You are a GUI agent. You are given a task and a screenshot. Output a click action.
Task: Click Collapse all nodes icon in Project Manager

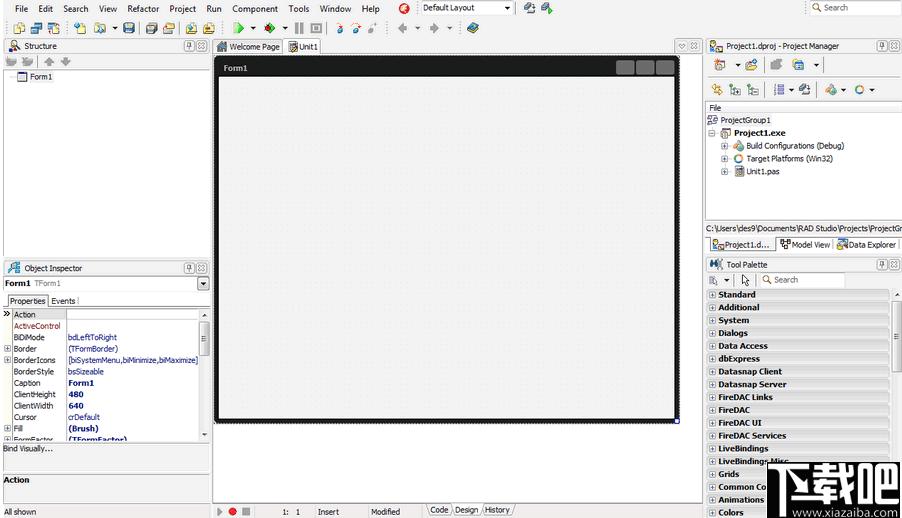point(752,90)
